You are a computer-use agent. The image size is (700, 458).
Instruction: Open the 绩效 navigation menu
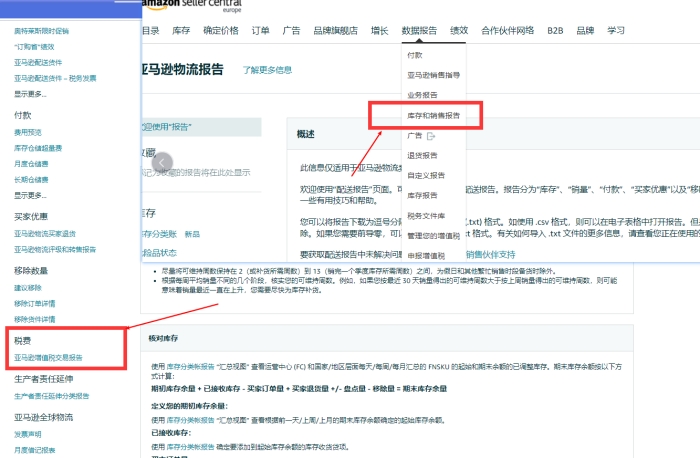click(459, 31)
